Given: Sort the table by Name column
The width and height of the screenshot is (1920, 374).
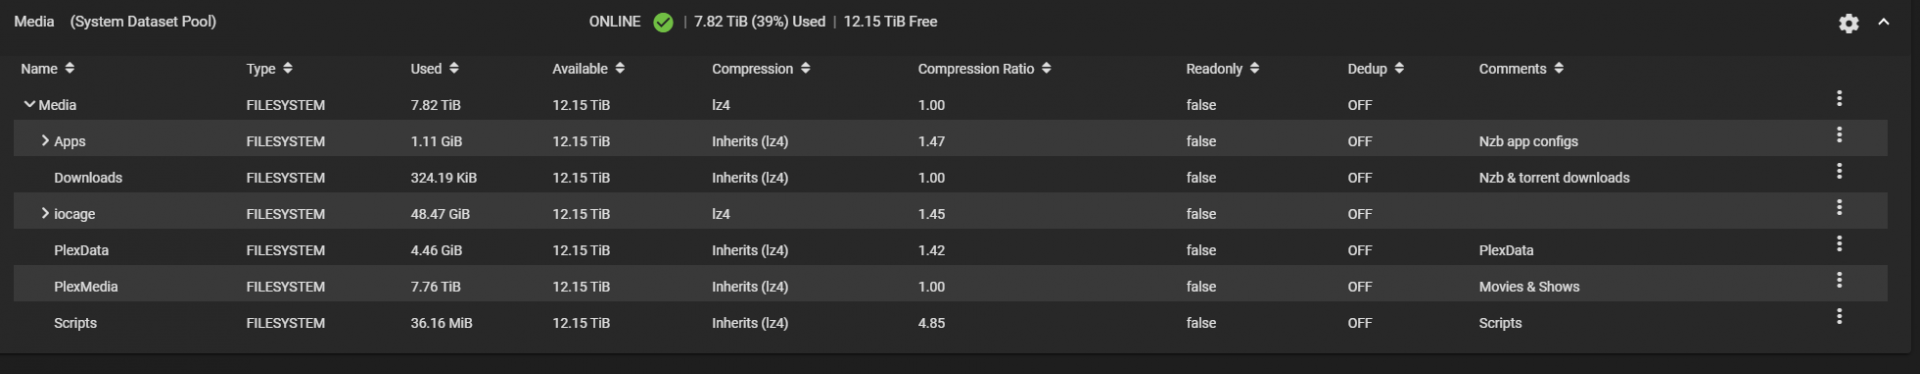Looking at the screenshot, I should pos(48,69).
